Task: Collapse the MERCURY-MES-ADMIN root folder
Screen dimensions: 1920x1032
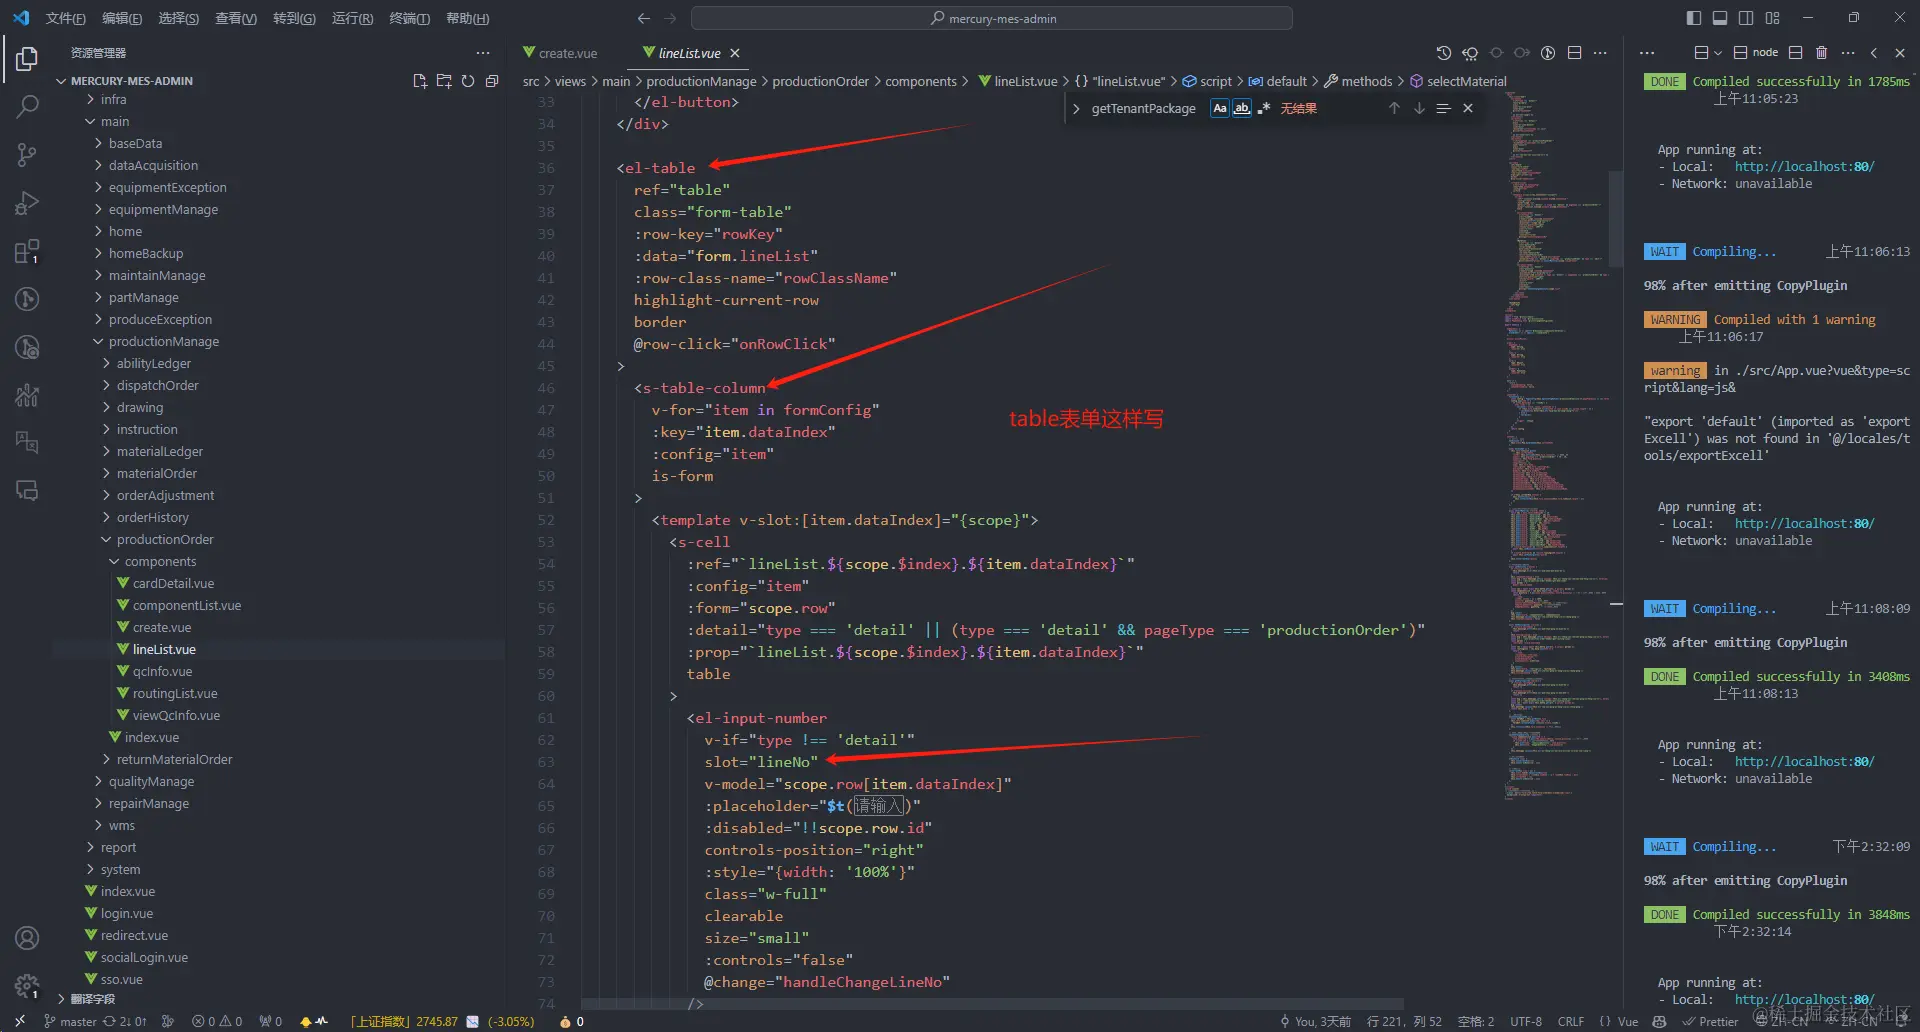Action: click(x=131, y=81)
